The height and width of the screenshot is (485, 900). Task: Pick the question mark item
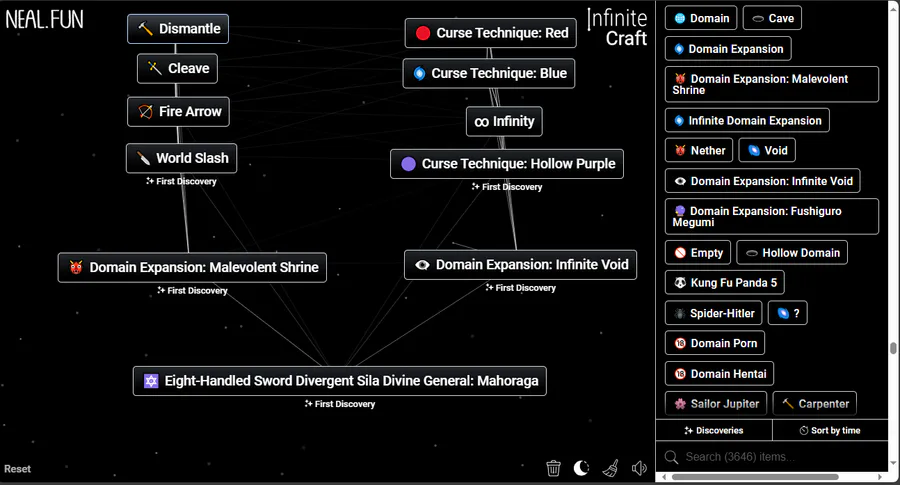coord(788,313)
